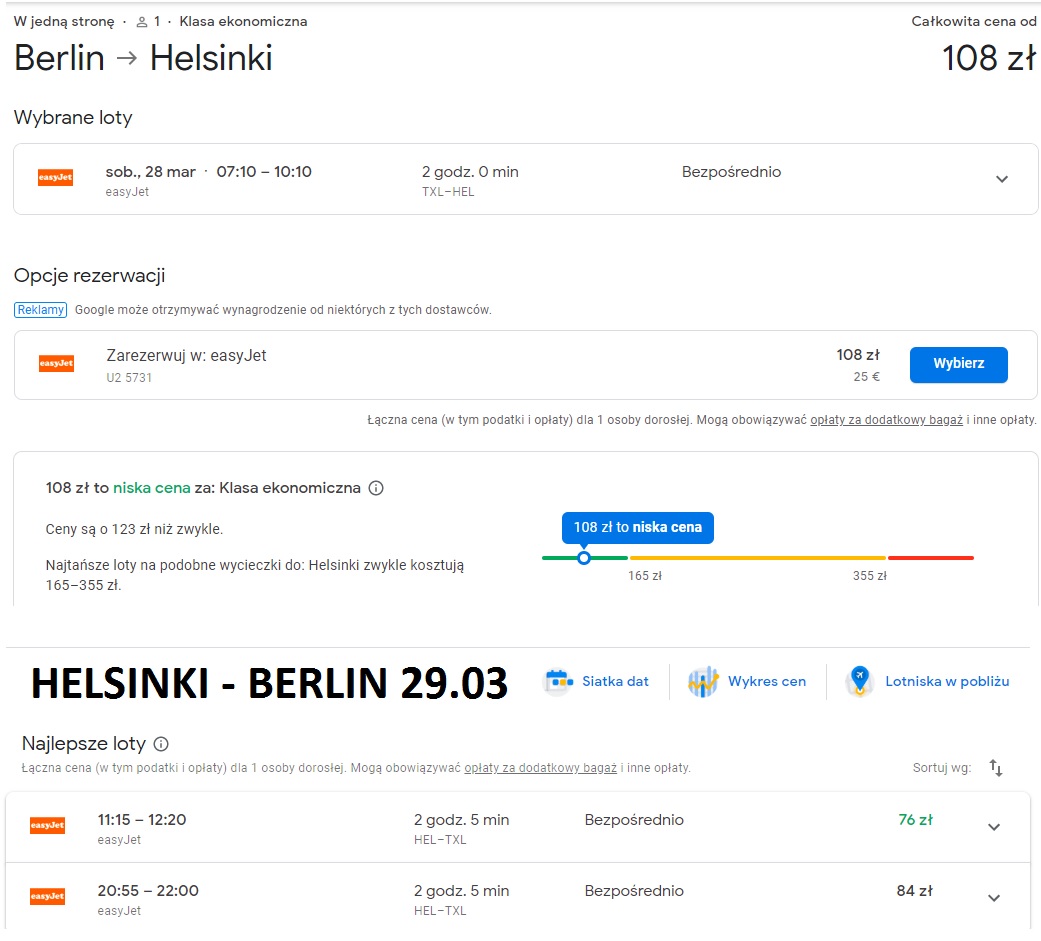
Task: Click the 76 zł price
Action: pos(916,820)
